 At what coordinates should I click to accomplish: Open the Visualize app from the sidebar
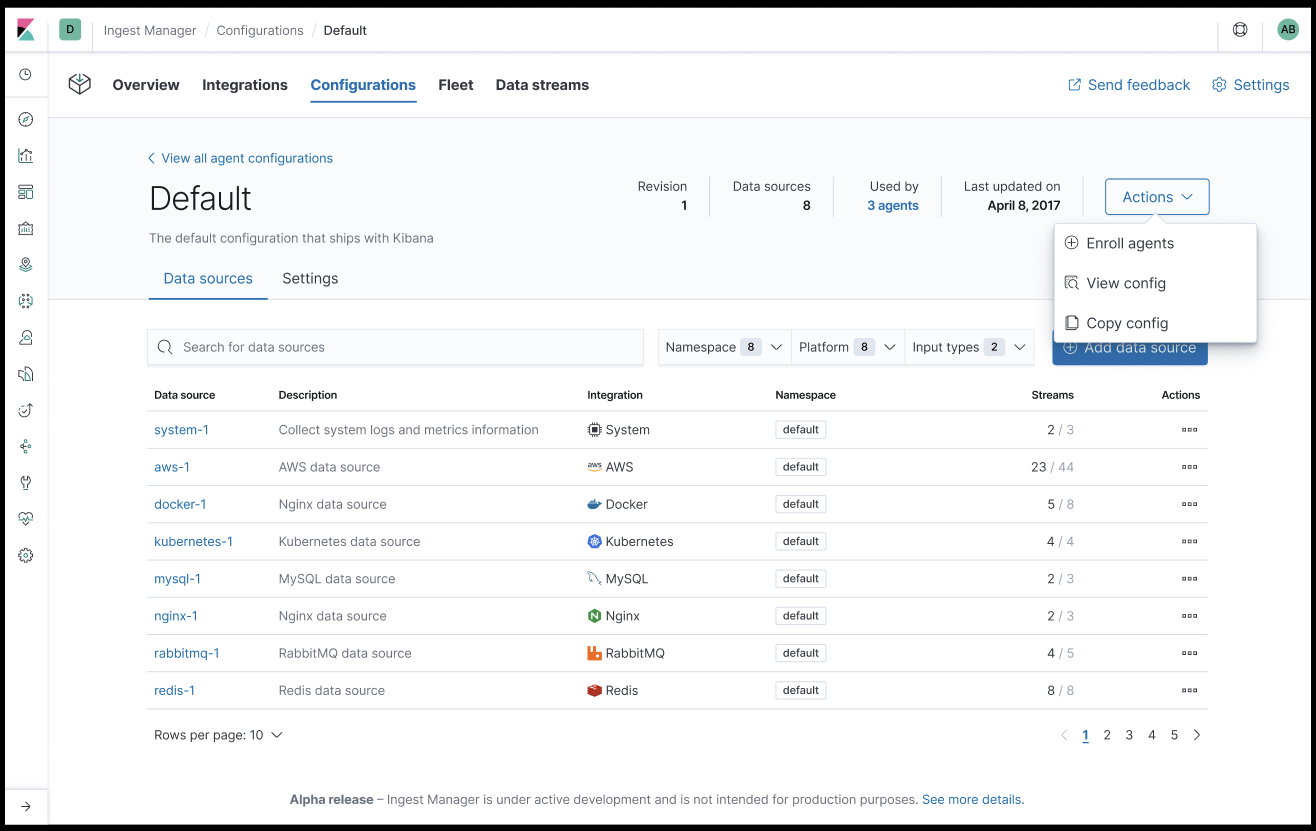[x=25, y=155]
